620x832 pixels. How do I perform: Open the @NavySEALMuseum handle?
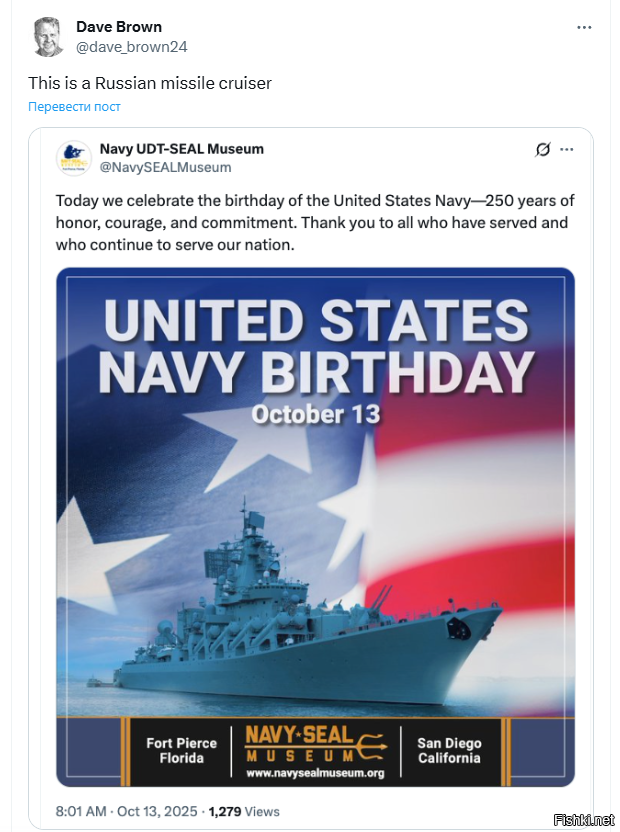tap(165, 167)
